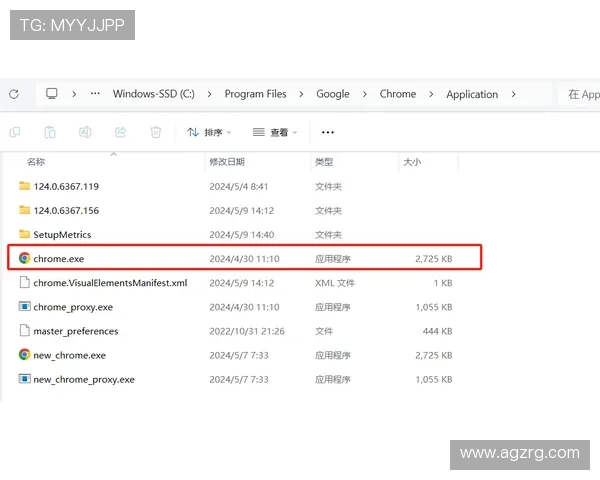Open the 查看 view dropdown
600x480 pixels.
click(275, 132)
